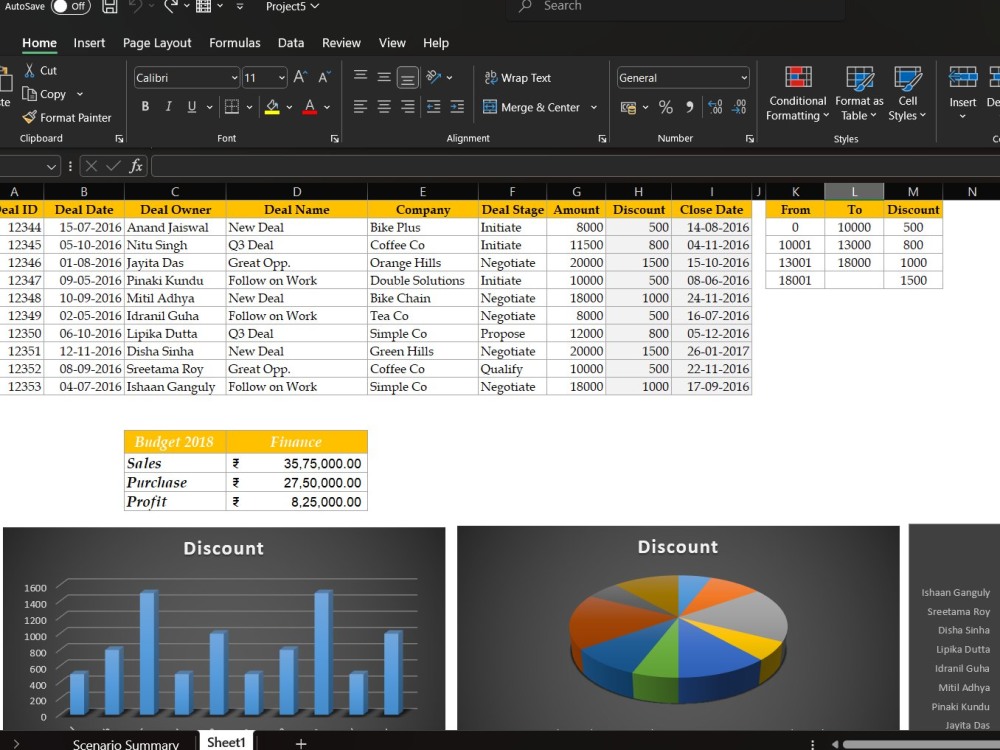Click Merge & Center button
The width and height of the screenshot is (1000, 750).
531,107
